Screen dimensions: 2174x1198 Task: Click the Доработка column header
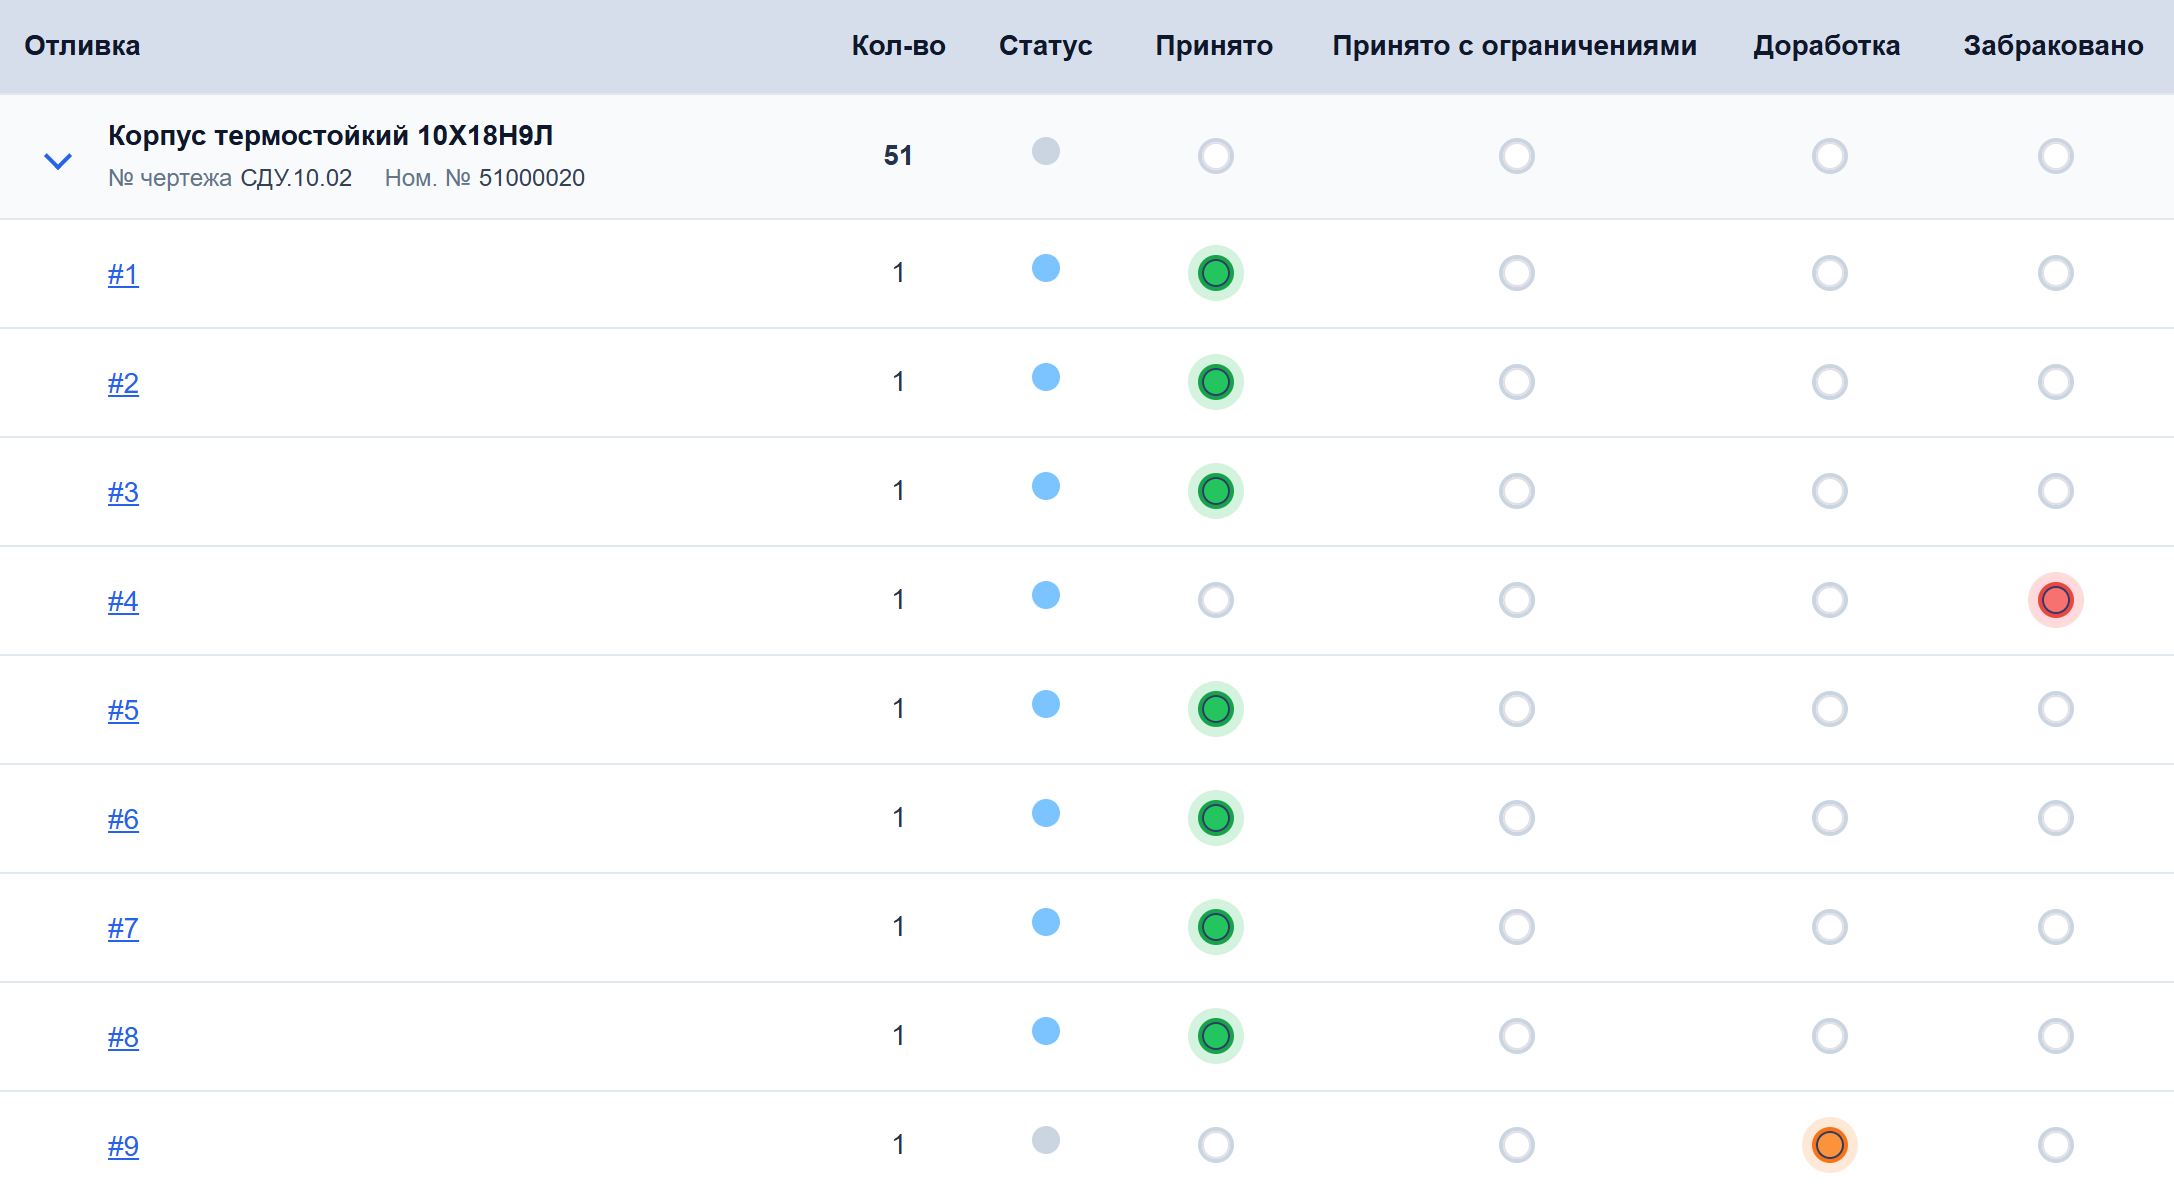[1827, 46]
